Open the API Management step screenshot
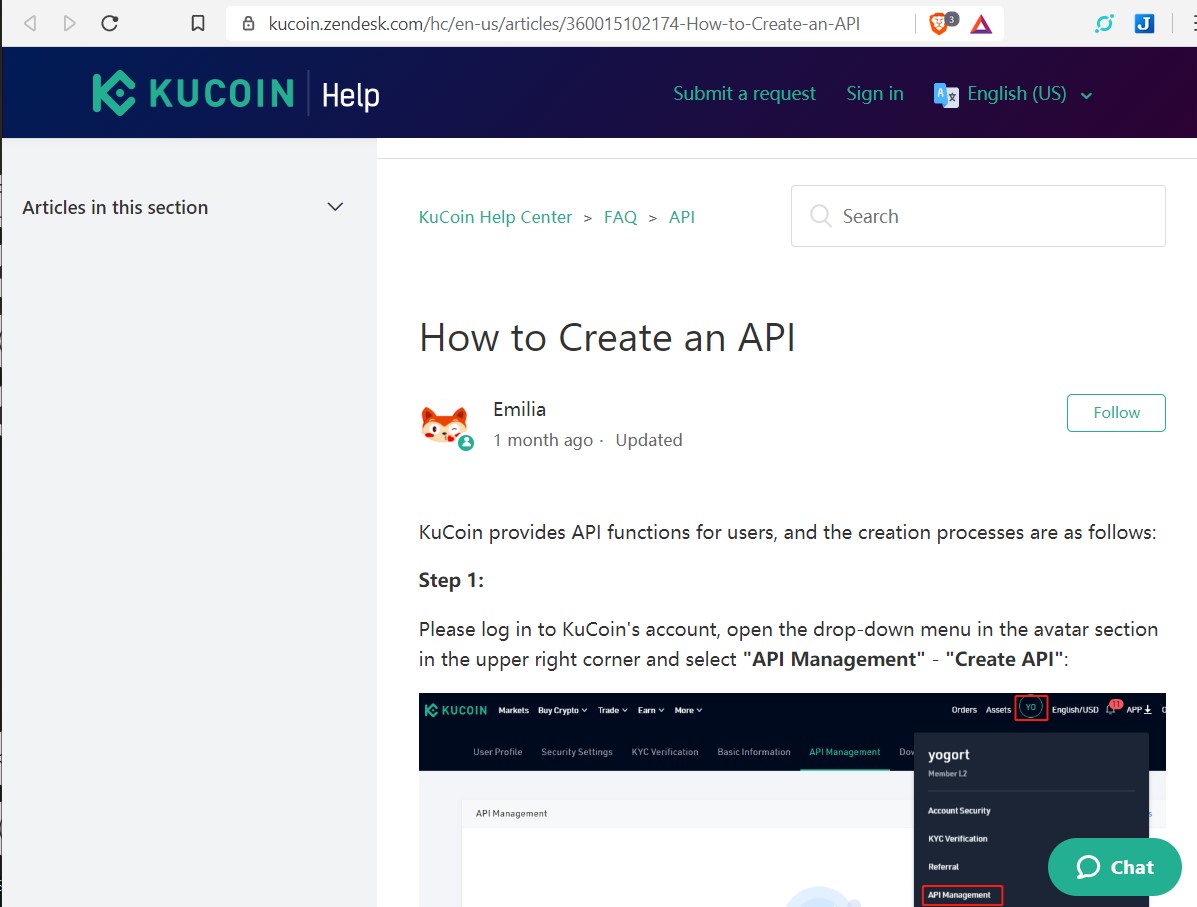This screenshot has height=907, width=1197. [x=792, y=800]
